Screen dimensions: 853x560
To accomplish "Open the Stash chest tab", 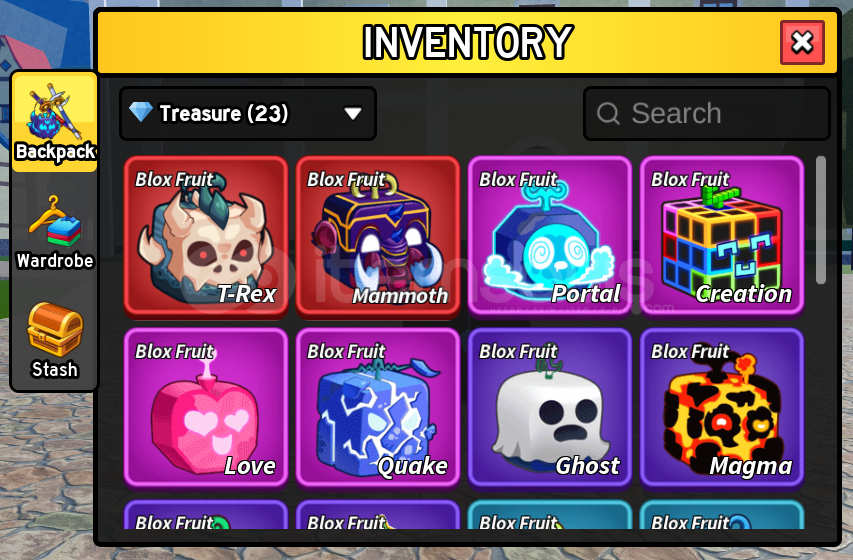I will (54, 341).
